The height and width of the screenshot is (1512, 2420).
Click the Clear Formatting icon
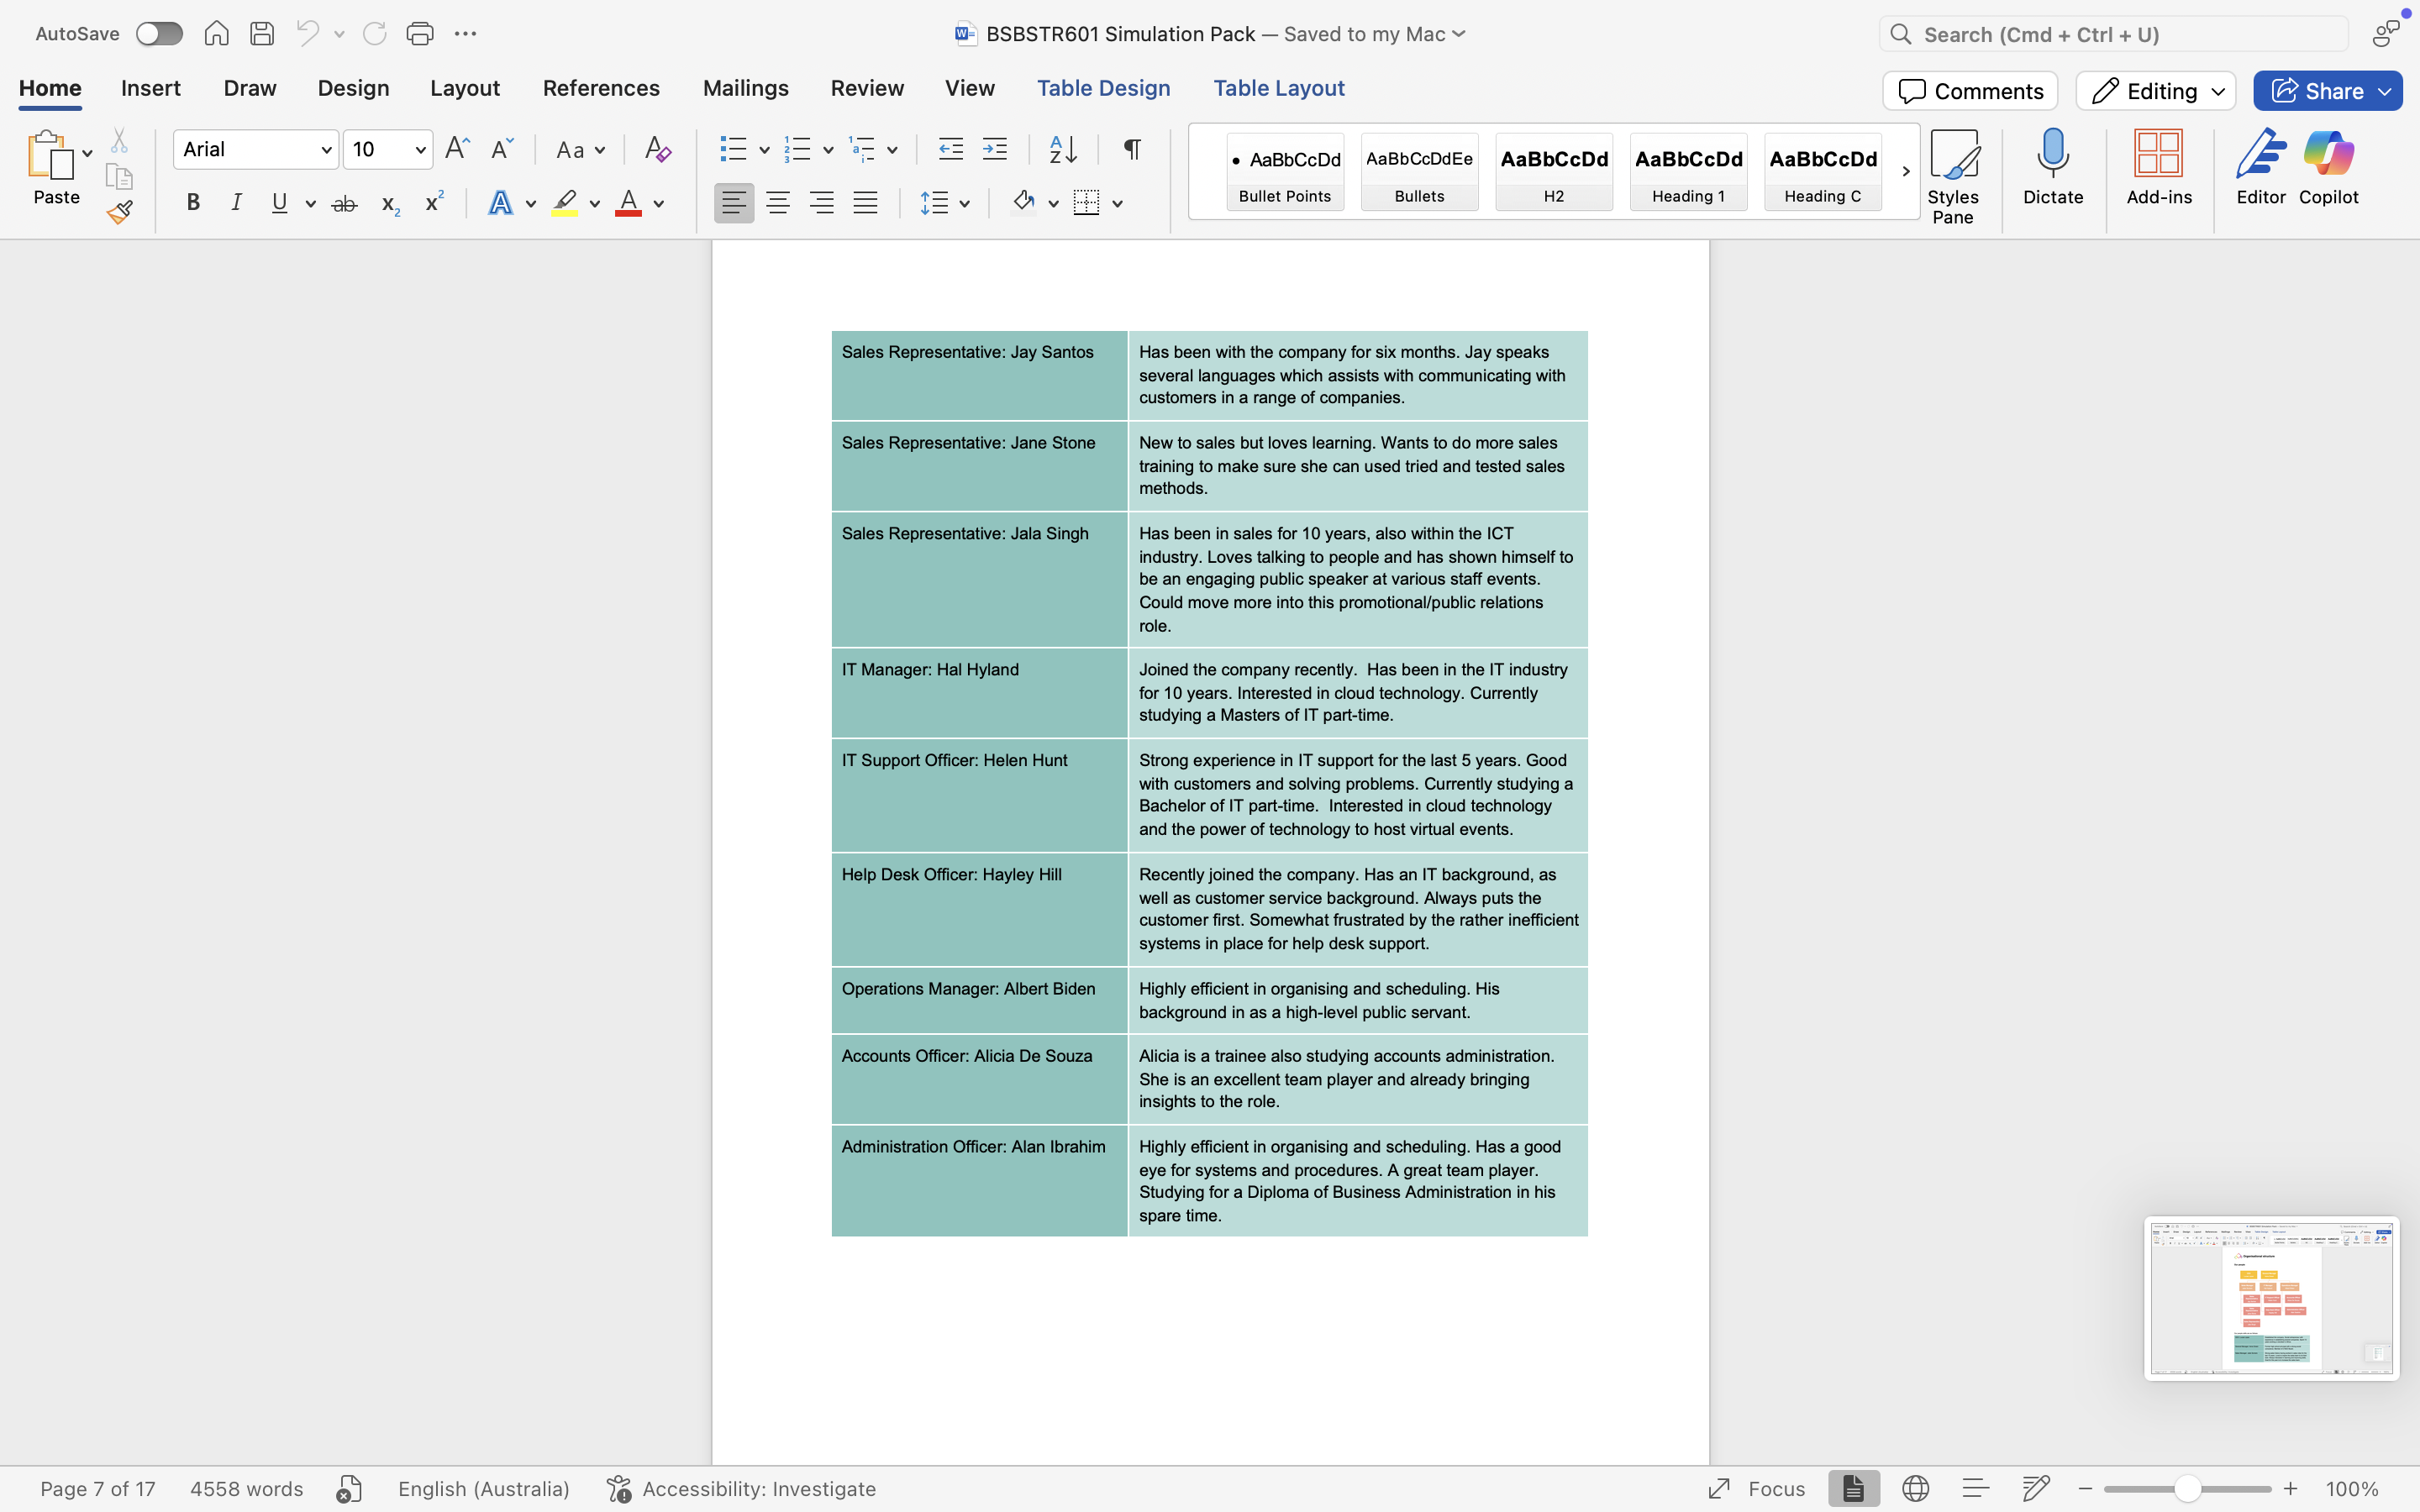(x=657, y=150)
